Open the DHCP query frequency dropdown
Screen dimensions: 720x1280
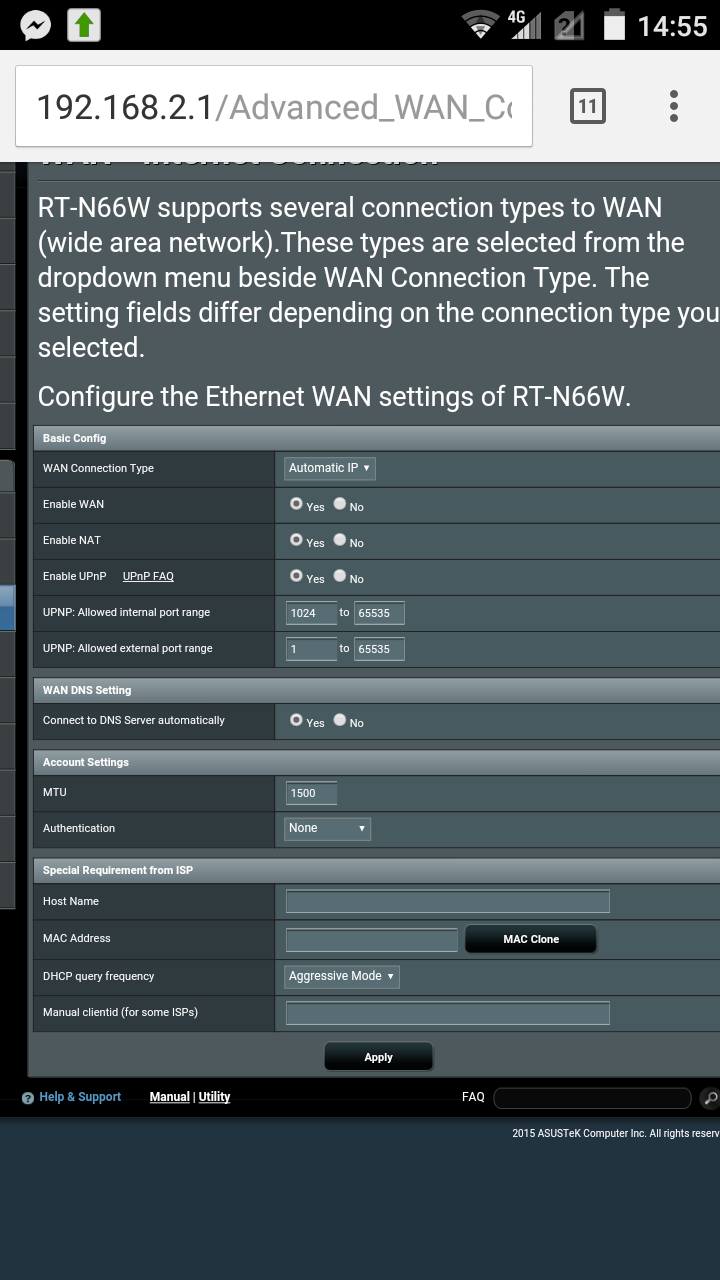342,976
